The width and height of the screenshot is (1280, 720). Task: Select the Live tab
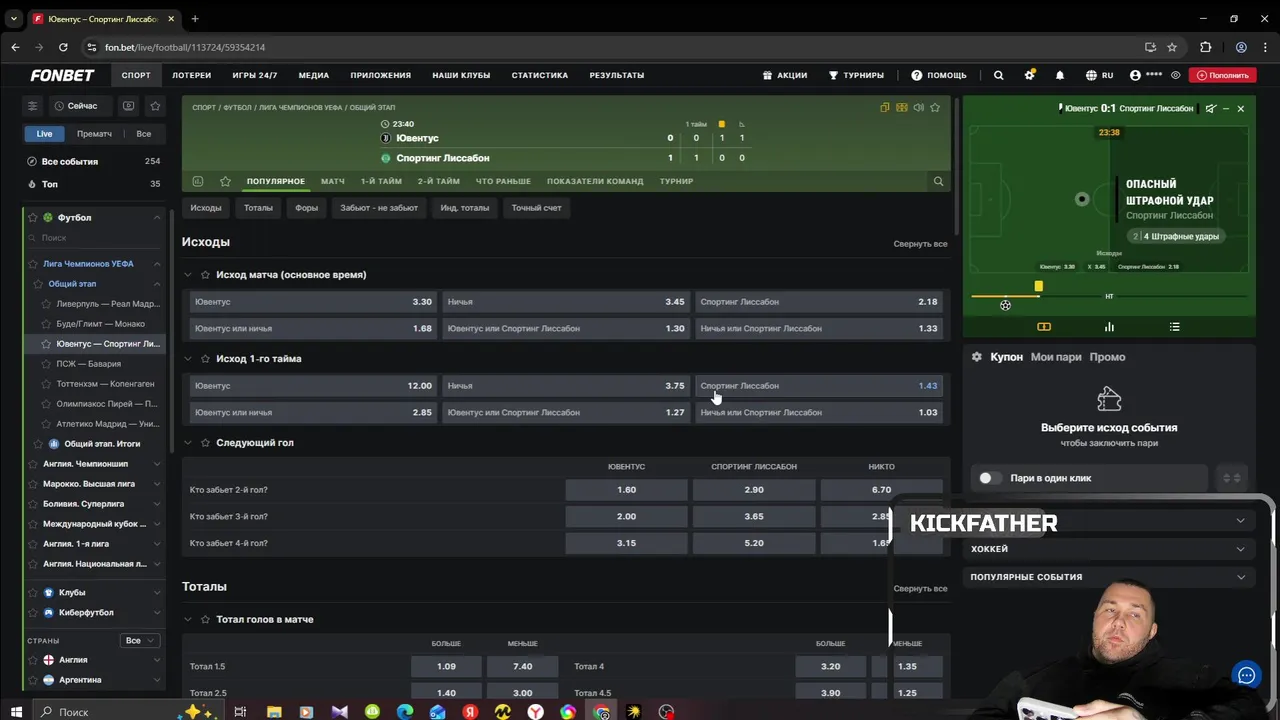click(44, 134)
